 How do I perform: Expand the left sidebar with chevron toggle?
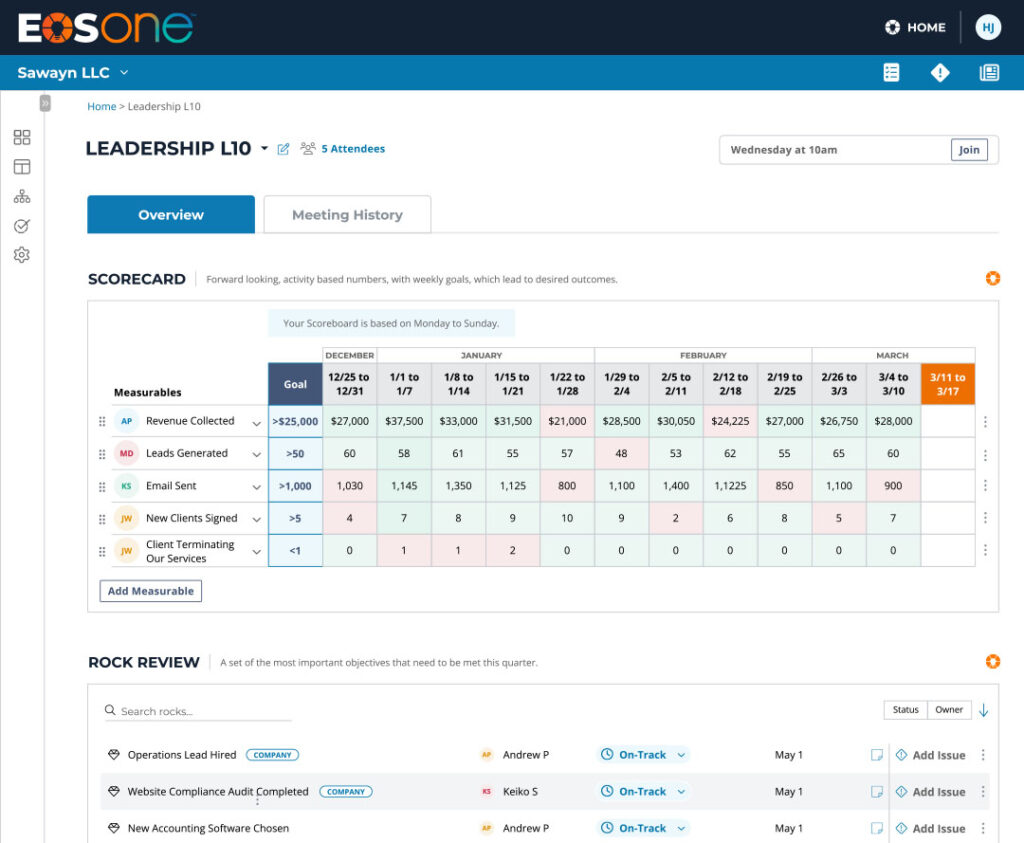coord(45,103)
